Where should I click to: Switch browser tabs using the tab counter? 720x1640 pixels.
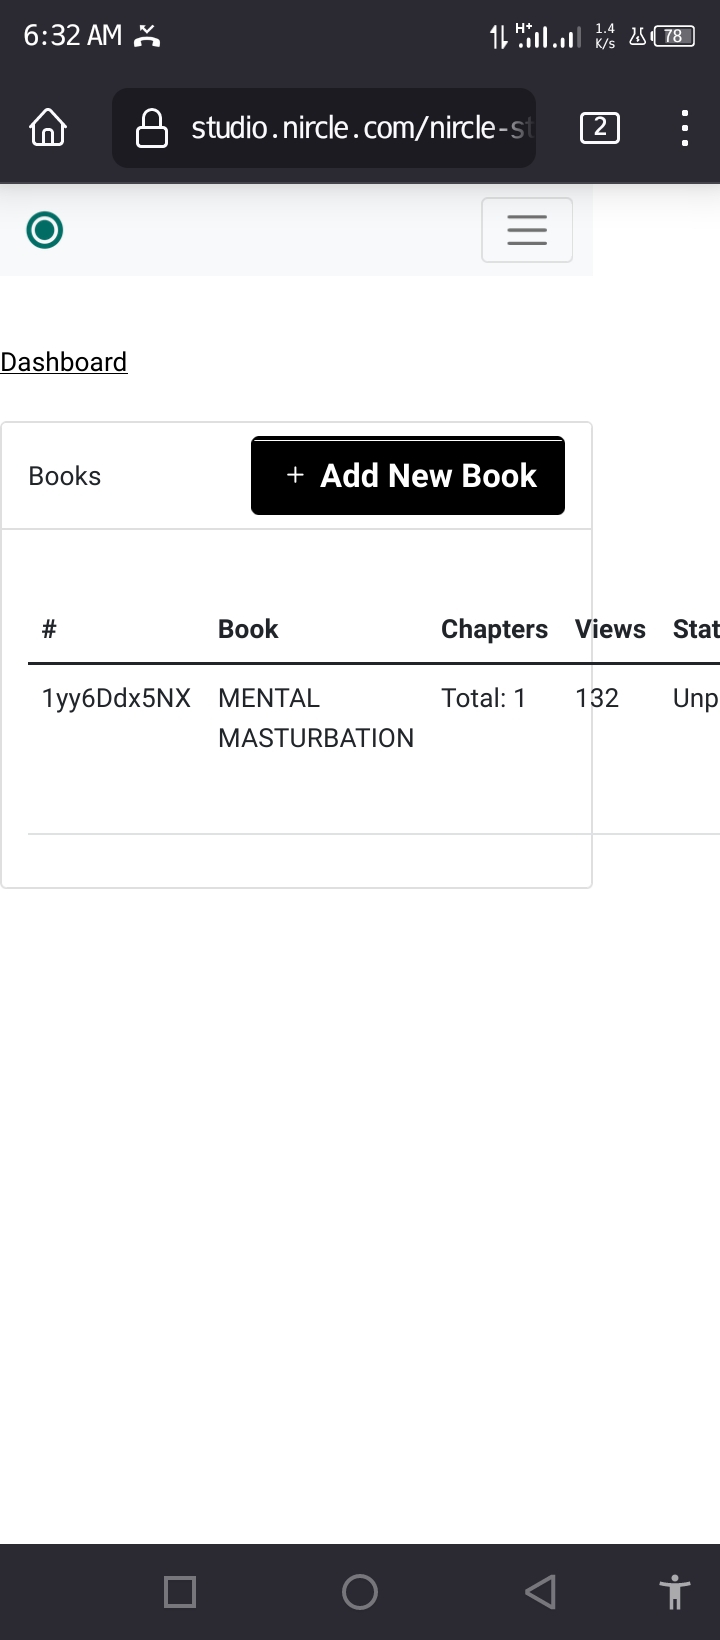(600, 128)
